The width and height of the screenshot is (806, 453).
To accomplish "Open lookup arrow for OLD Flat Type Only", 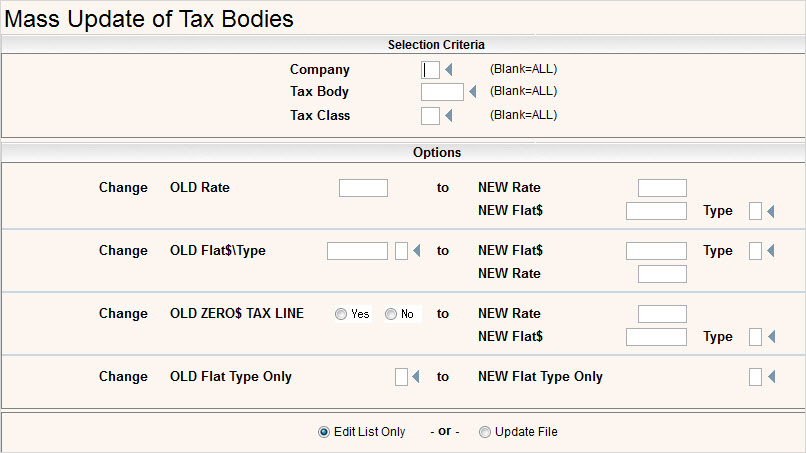I will tap(416, 376).
